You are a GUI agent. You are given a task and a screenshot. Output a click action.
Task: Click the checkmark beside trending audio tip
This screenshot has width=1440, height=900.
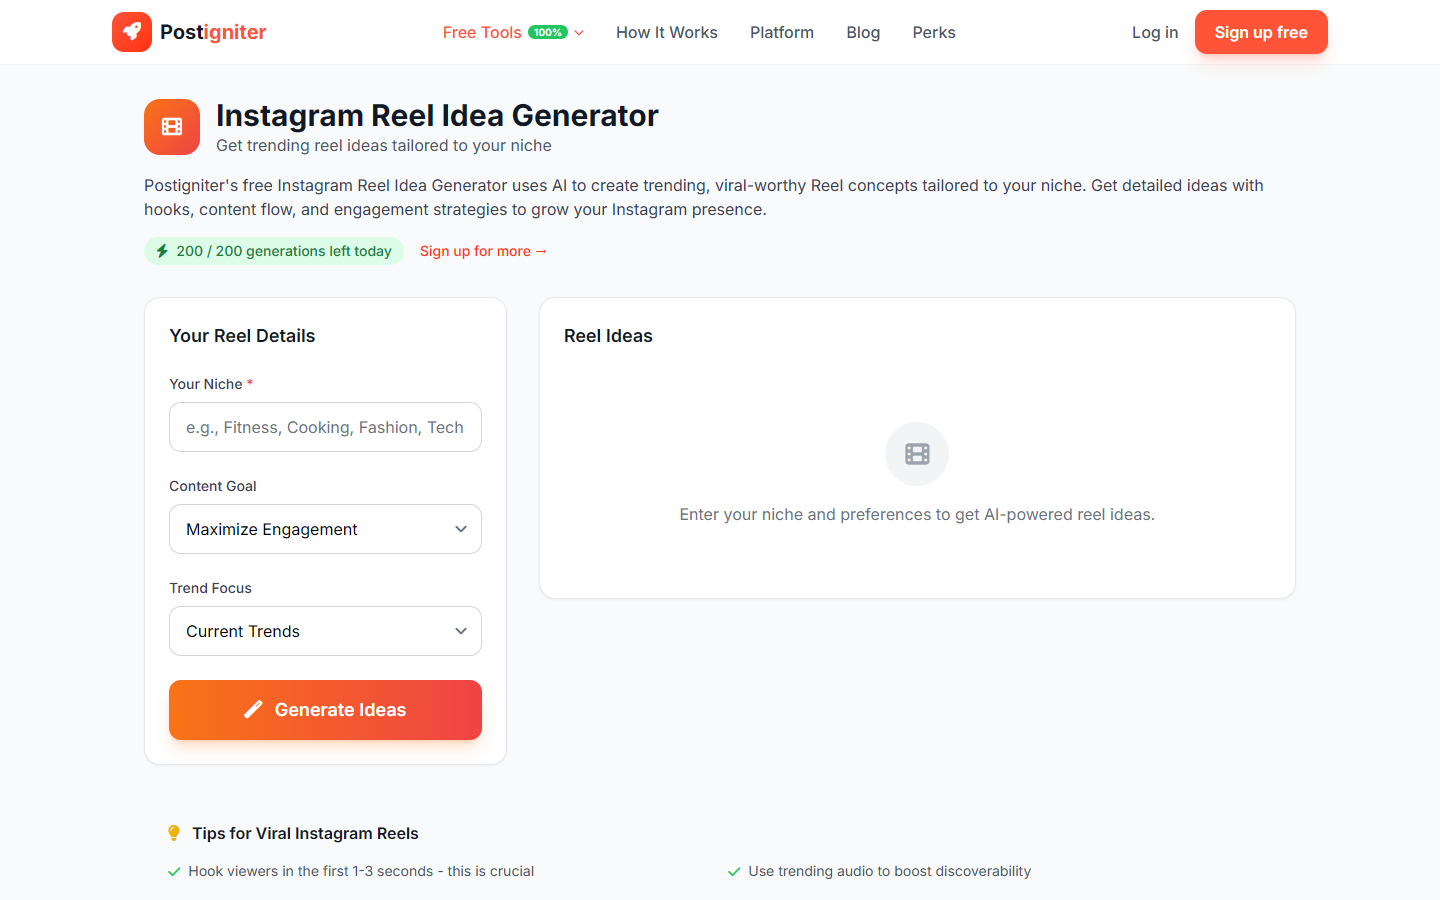click(734, 871)
